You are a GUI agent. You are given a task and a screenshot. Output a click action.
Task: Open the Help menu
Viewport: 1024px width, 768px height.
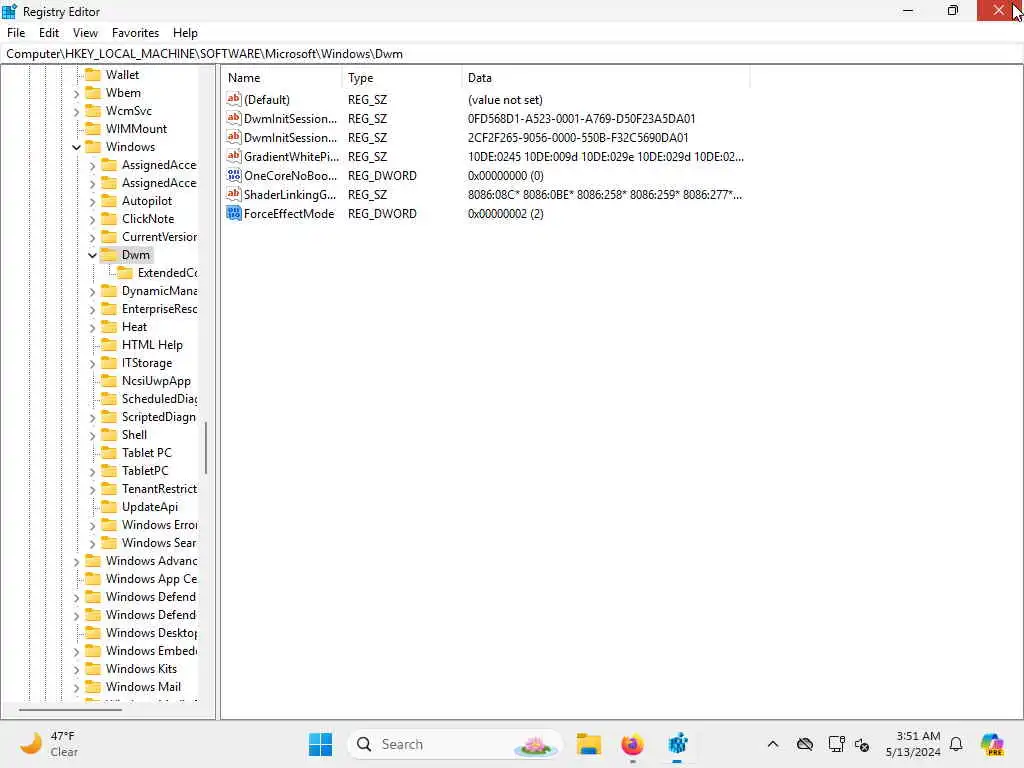[x=185, y=33]
